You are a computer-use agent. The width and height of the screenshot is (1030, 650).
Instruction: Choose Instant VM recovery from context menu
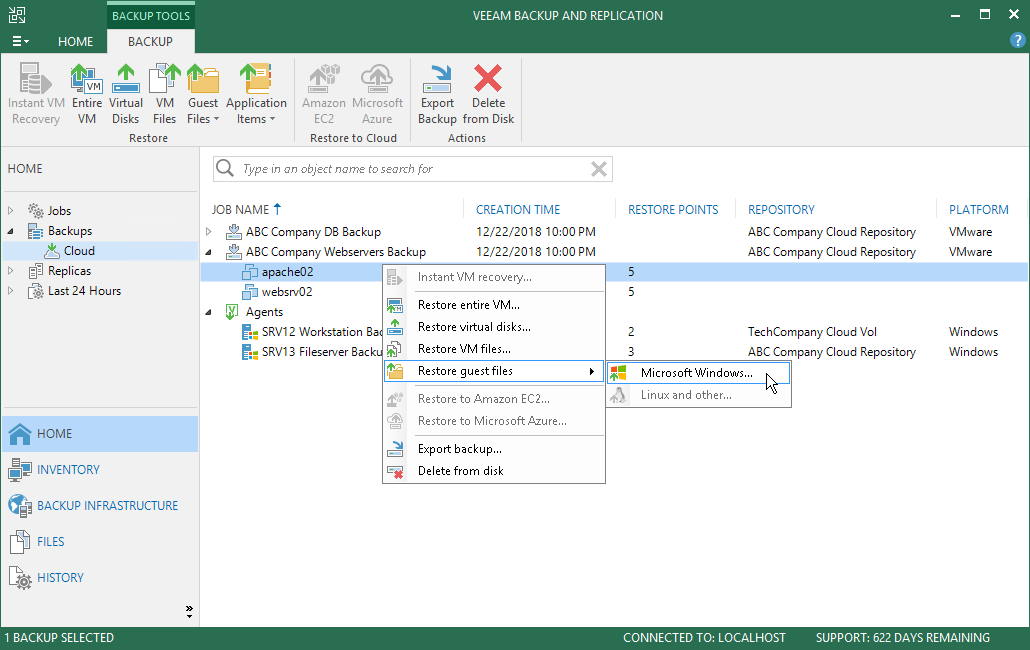(x=494, y=277)
